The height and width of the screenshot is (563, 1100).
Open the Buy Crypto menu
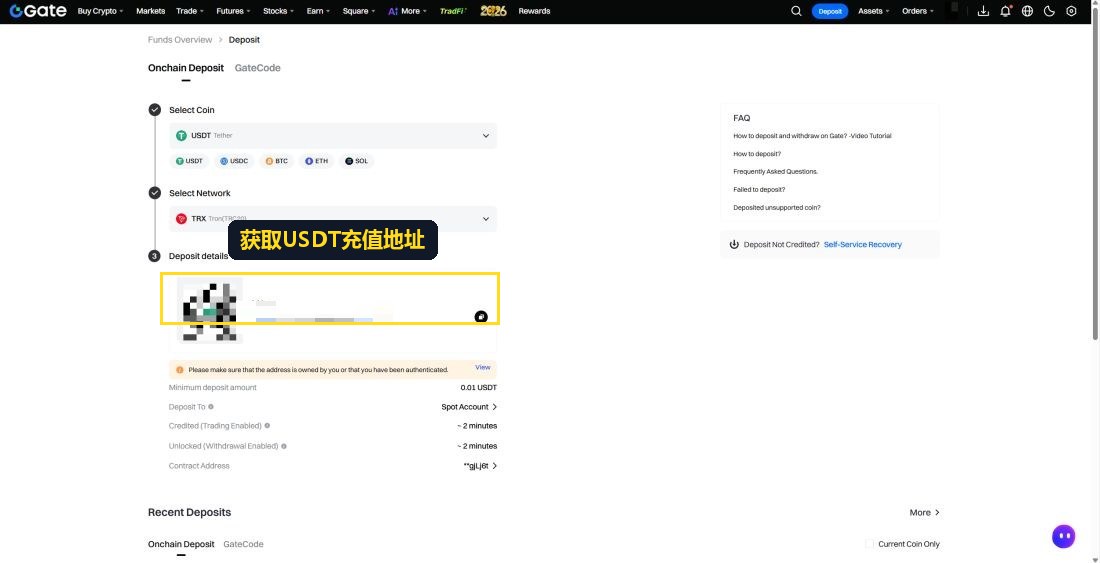(x=100, y=11)
